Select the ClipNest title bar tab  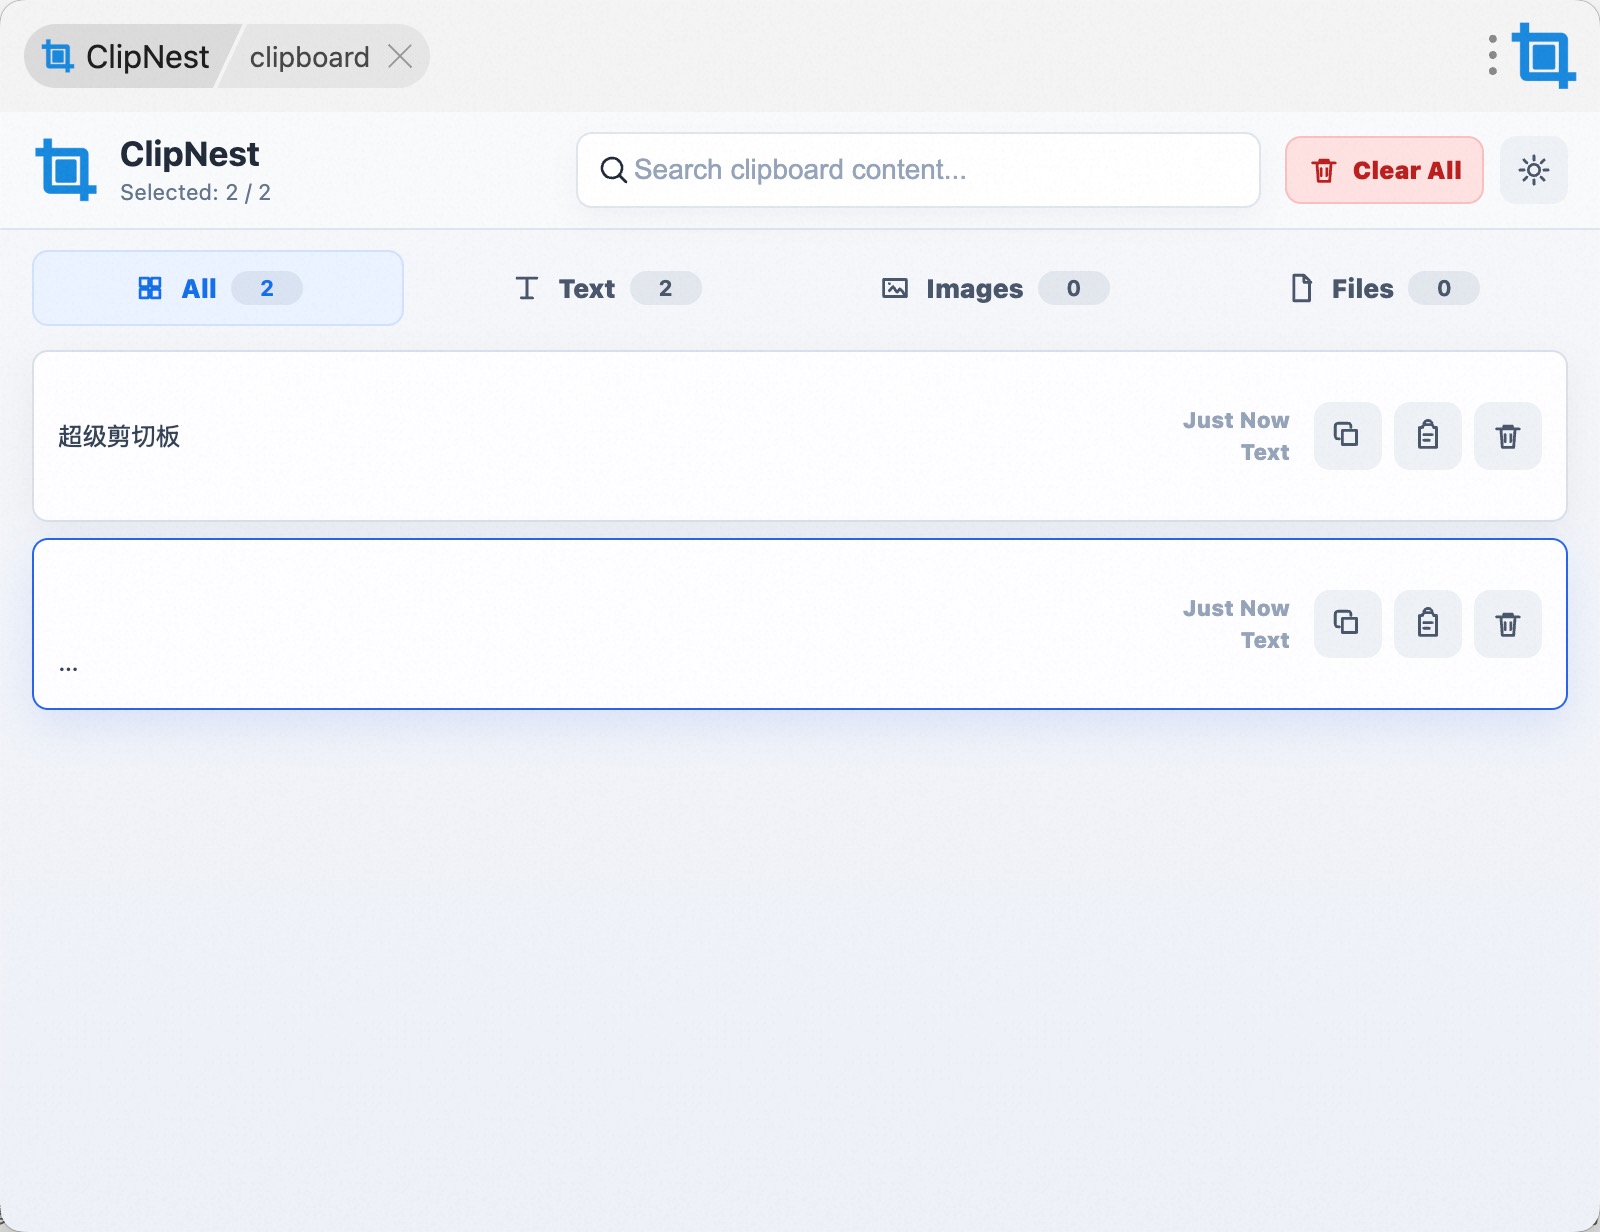[x=128, y=56]
